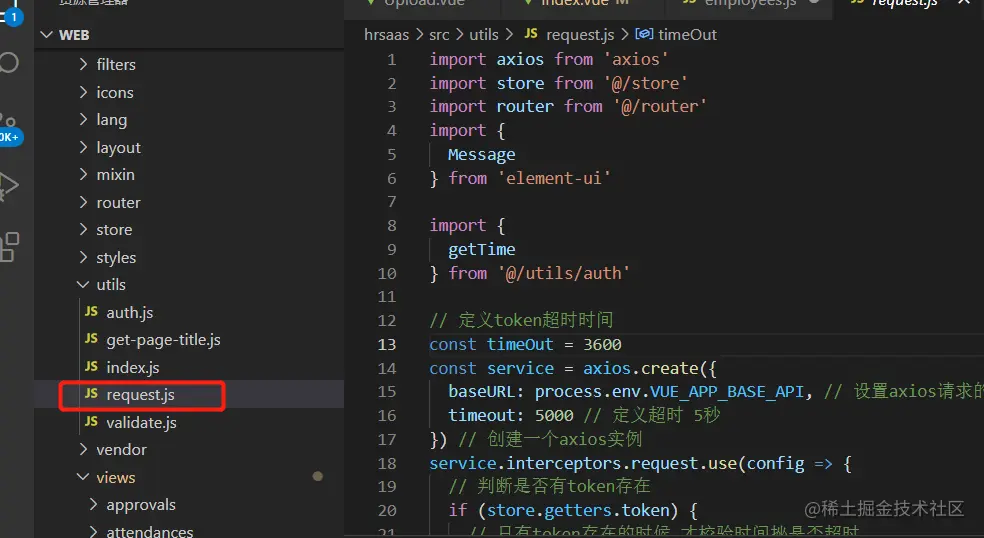
Task: Expand the router folder chevron
Action: [83, 202]
